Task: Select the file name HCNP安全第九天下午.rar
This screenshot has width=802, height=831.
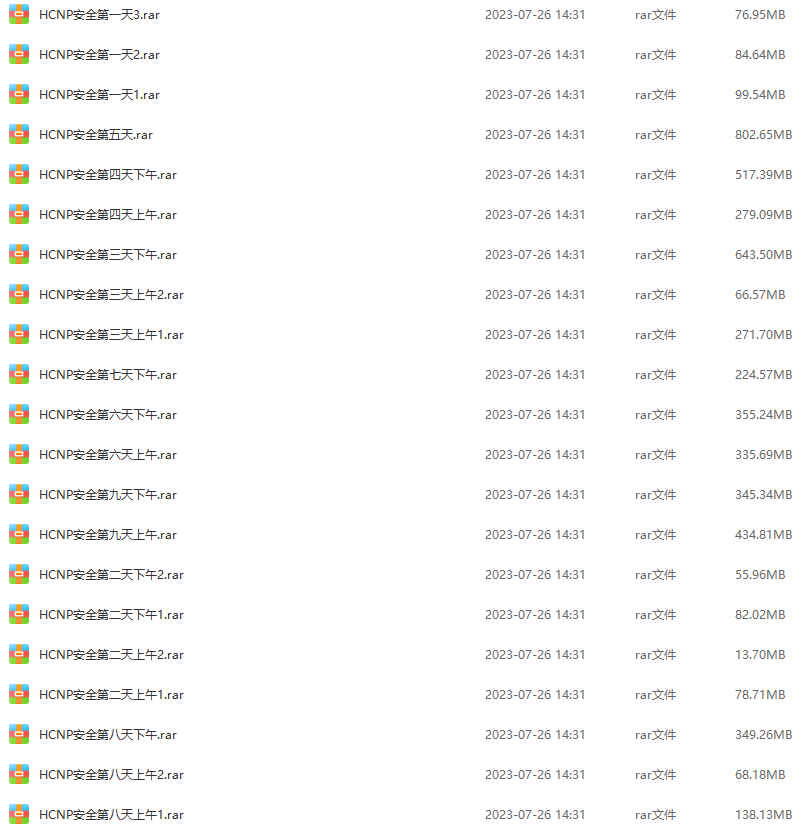Action: 108,495
